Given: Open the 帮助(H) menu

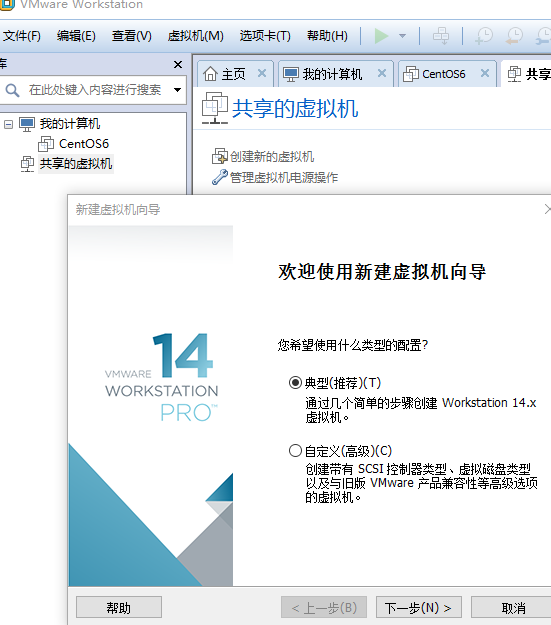Looking at the screenshot, I should pyautogui.click(x=327, y=36).
